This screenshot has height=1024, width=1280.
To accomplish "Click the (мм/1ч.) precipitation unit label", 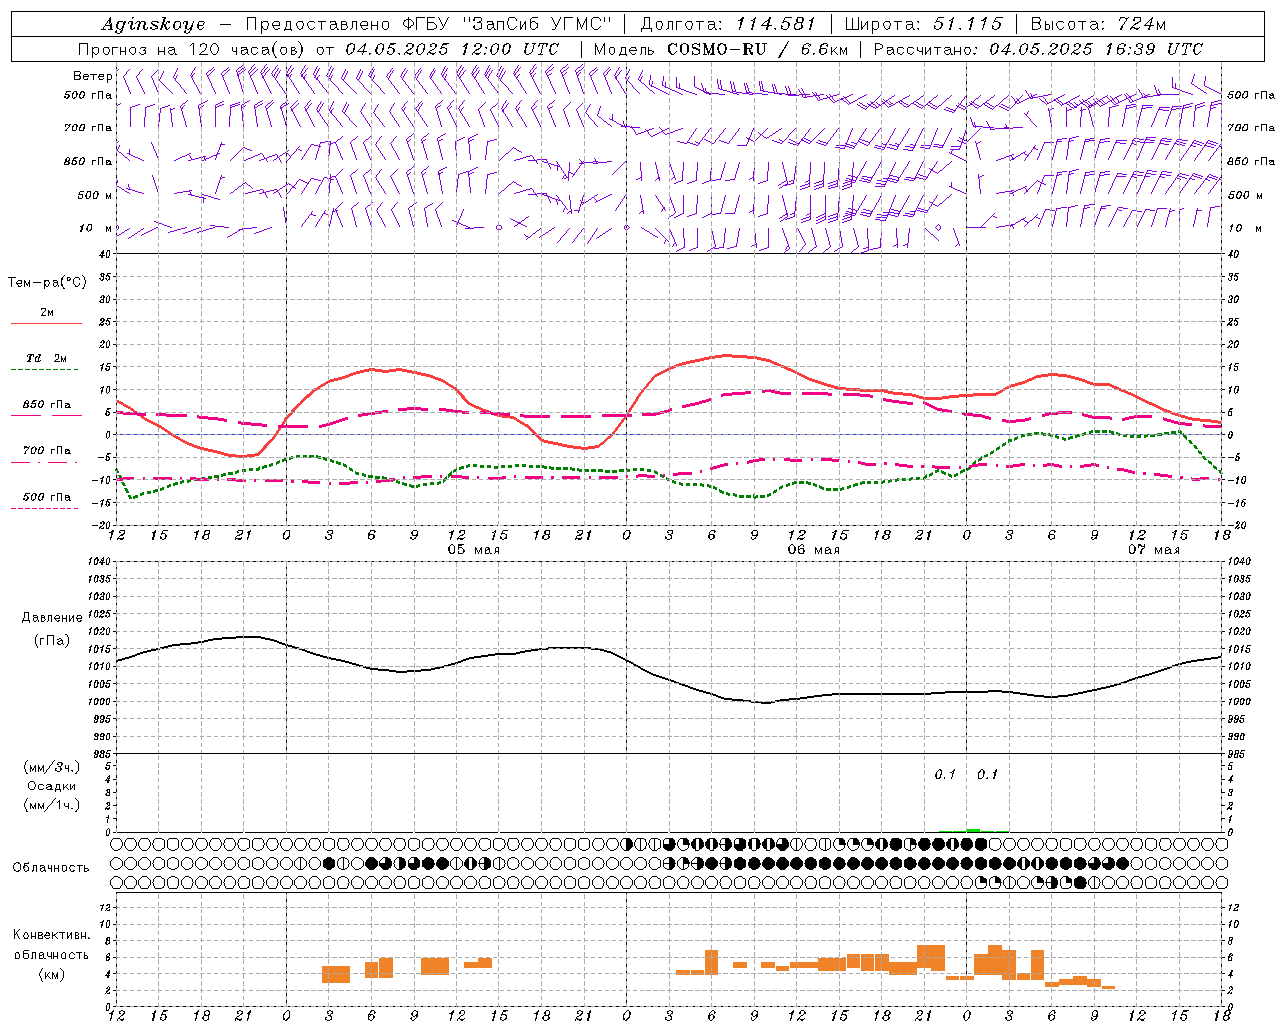I will (52, 806).
